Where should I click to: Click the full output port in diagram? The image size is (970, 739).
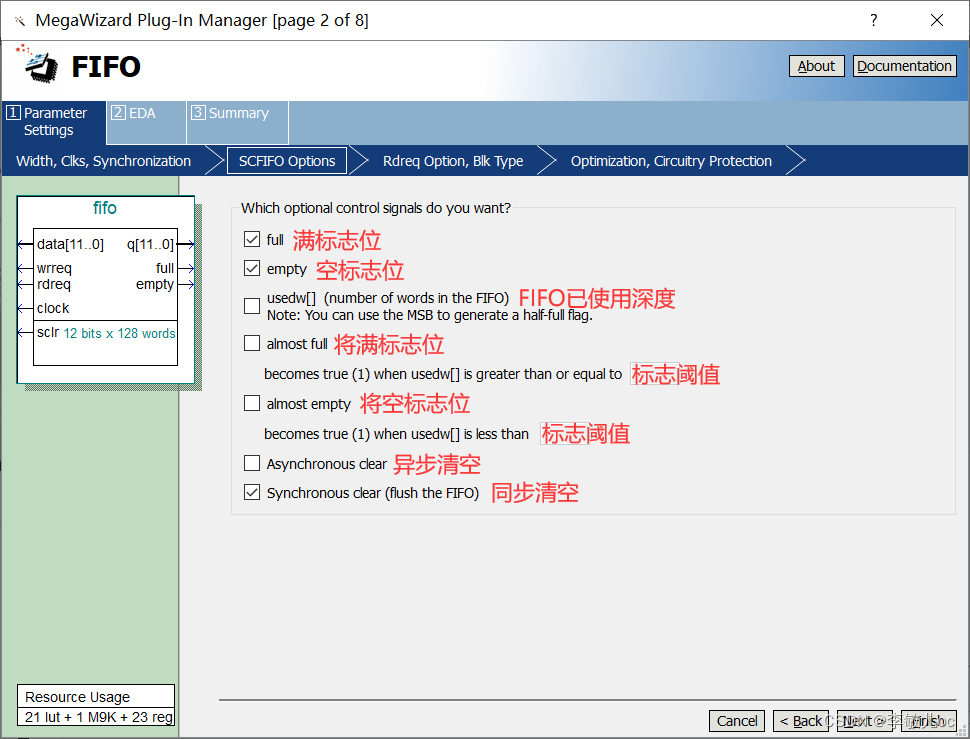tap(165, 268)
